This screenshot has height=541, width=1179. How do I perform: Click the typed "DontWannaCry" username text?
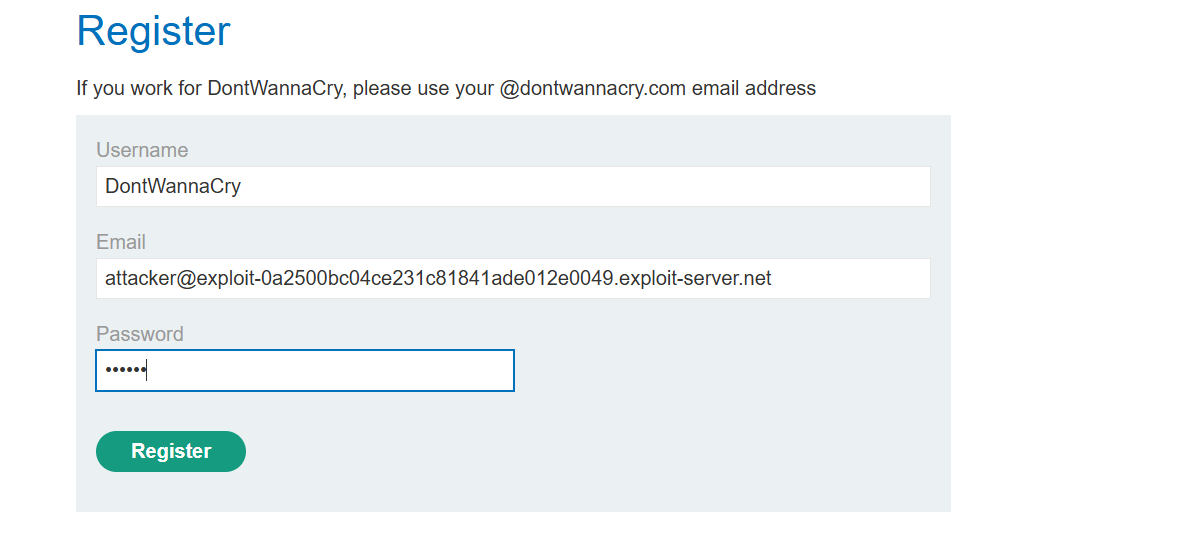click(x=173, y=186)
